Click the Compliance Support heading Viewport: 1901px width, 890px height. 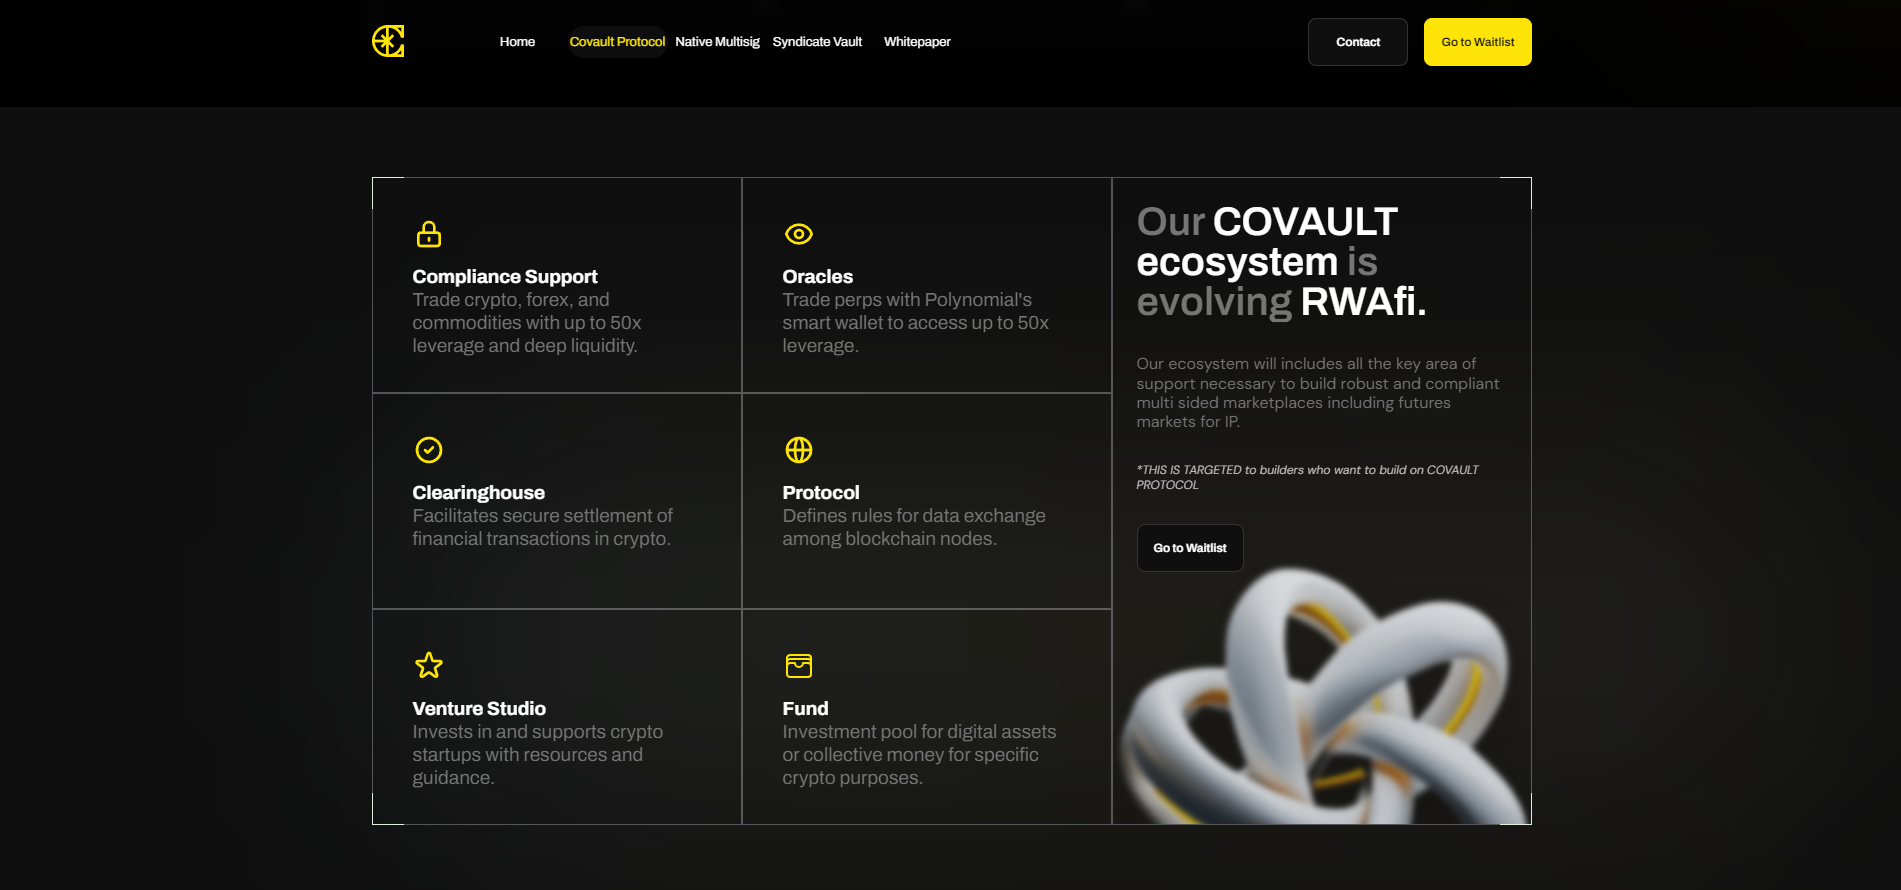[x=505, y=277]
